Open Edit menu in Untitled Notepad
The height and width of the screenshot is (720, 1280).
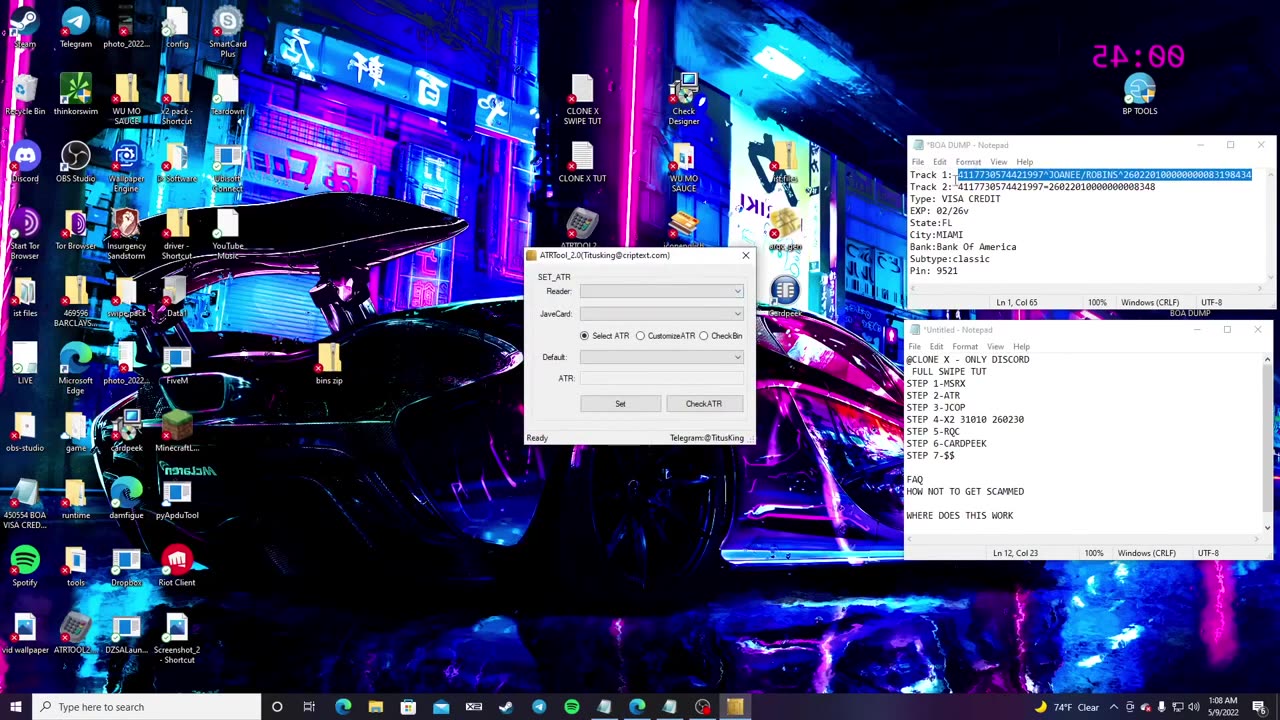click(936, 347)
